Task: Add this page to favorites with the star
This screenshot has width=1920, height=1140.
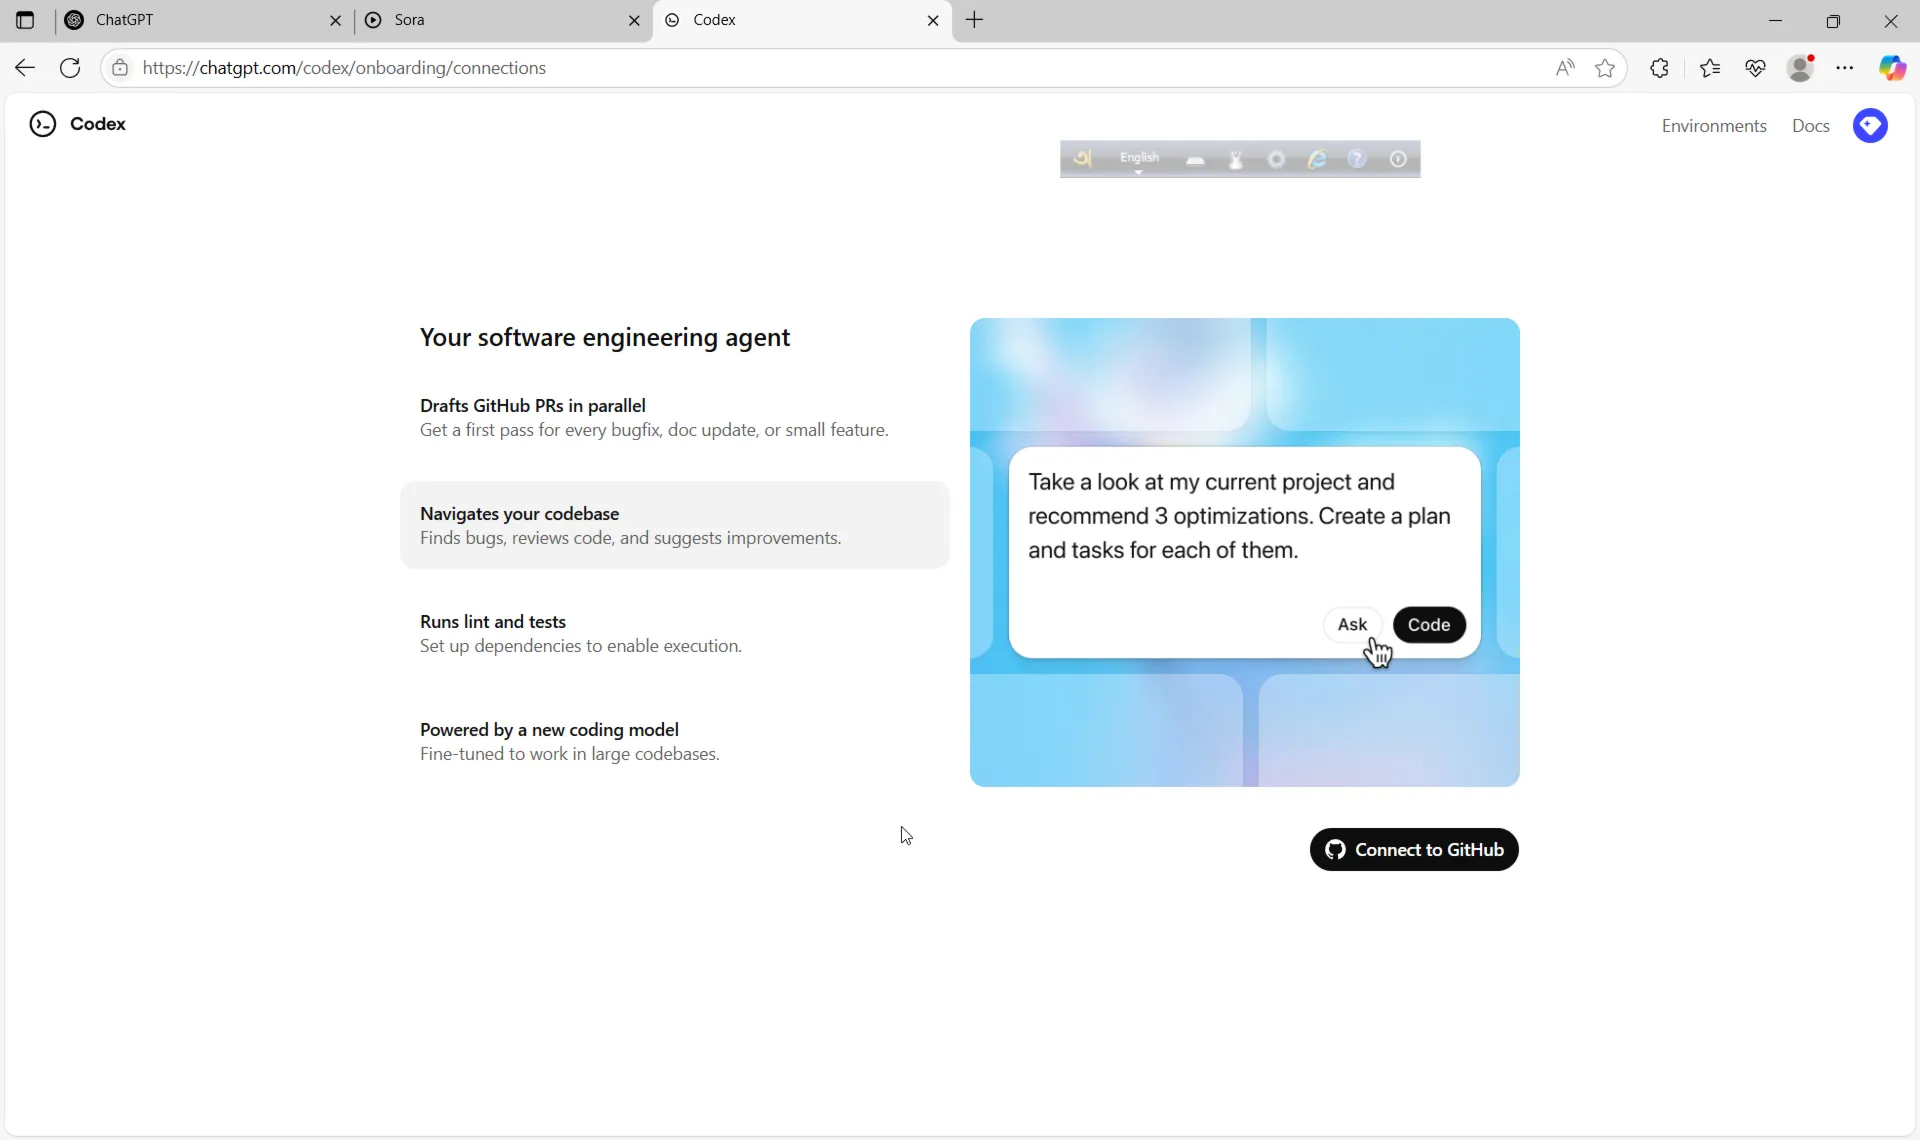Action: point(1605,68)
